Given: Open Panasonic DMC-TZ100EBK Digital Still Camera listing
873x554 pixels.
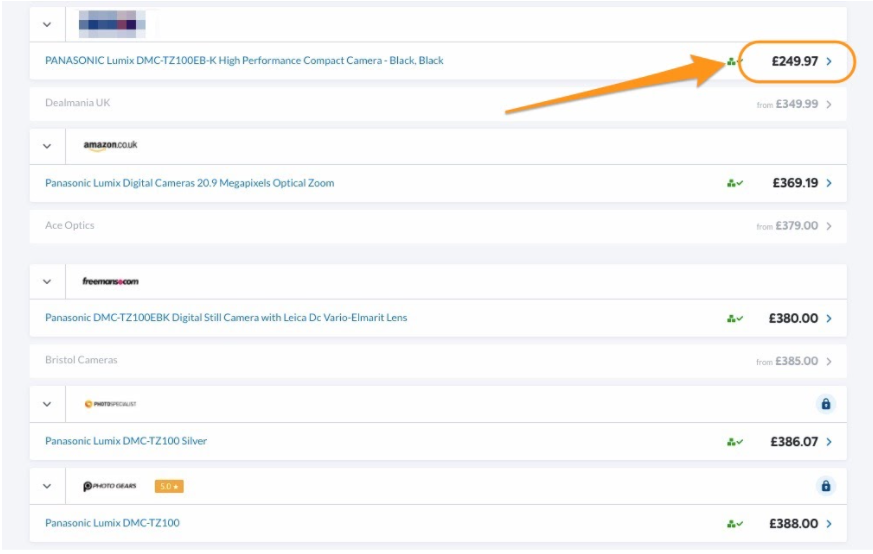Looking at the screenshot, I should (x=225, y=317).
